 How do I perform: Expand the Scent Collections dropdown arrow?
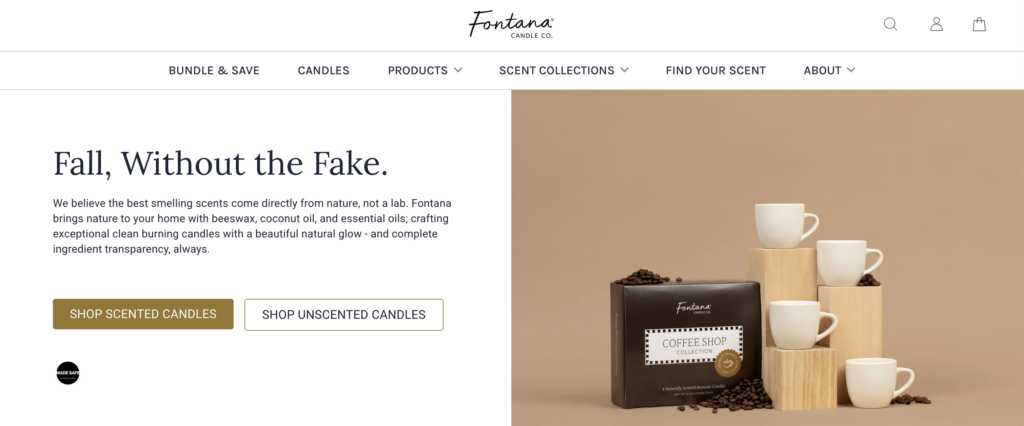[x=624, y=70]
